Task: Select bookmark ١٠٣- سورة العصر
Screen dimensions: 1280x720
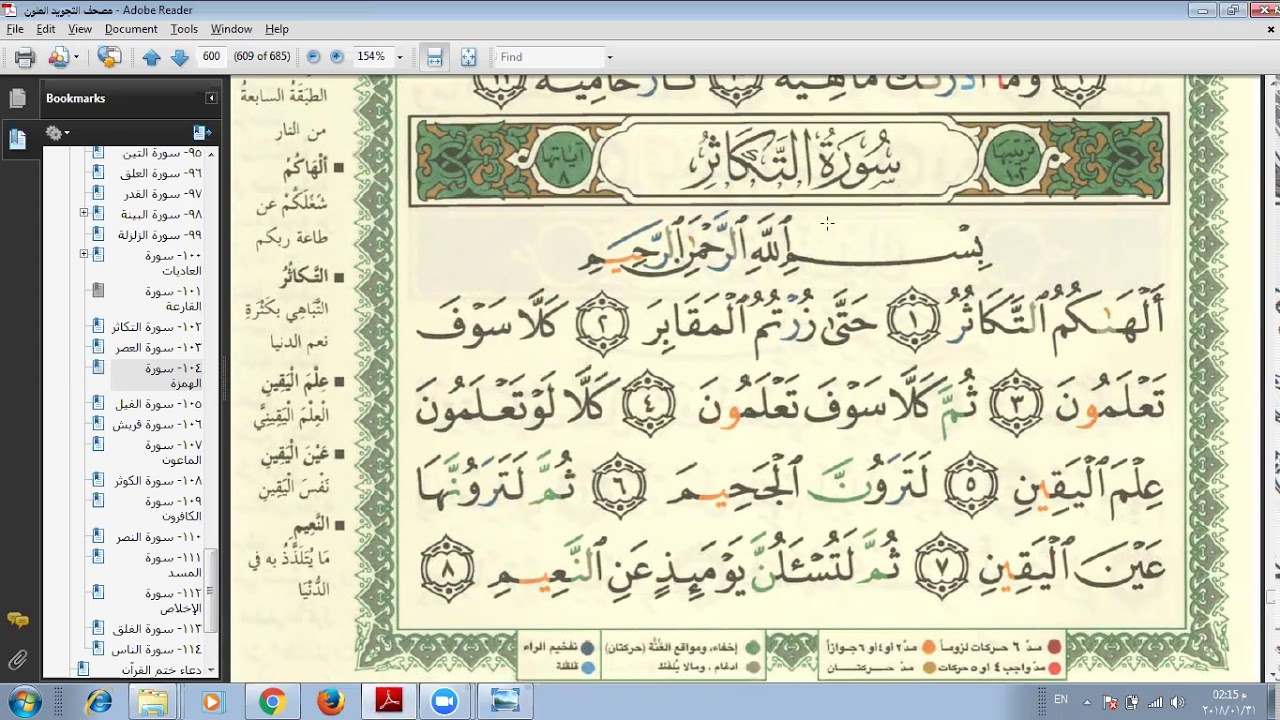Action: [158, 347]
